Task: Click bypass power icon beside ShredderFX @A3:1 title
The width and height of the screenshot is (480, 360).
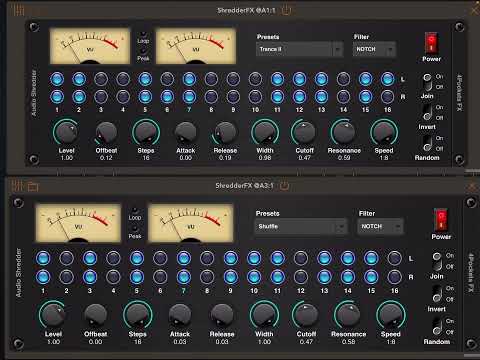Action: (x=284, y=186)
